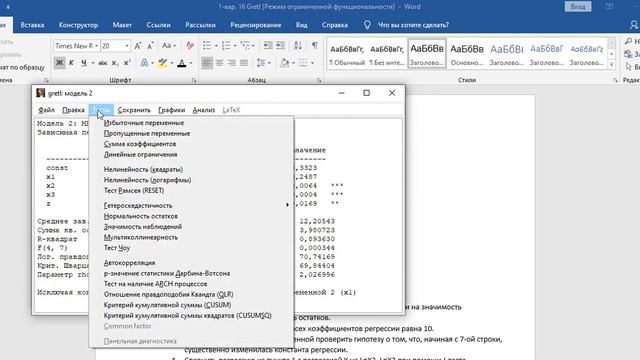This screenshot has height=360, width=640.
Task: Create a bulleted list
Action: point(207,45)
